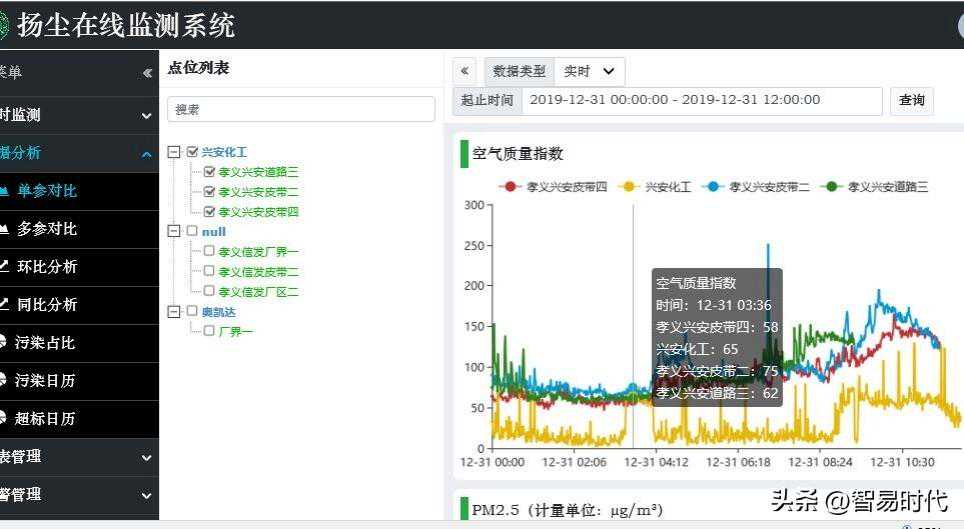This screenshot has height=529, width=964.
Task: Collapse the 兴安化工 tree node
Action: (x=174, y=152)
